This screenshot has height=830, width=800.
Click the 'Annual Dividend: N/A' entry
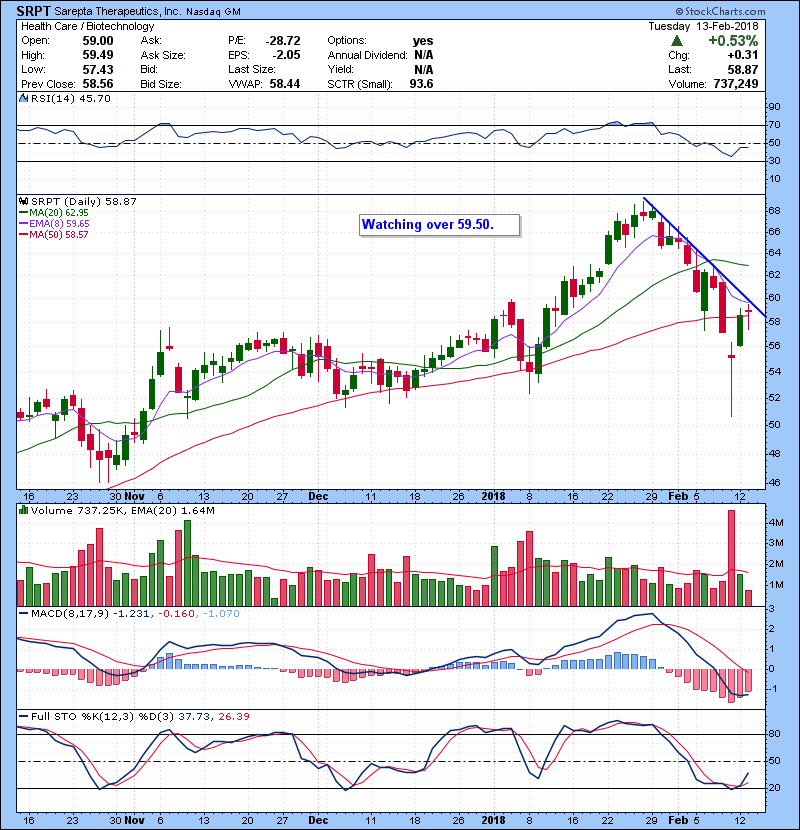(380, 55)
